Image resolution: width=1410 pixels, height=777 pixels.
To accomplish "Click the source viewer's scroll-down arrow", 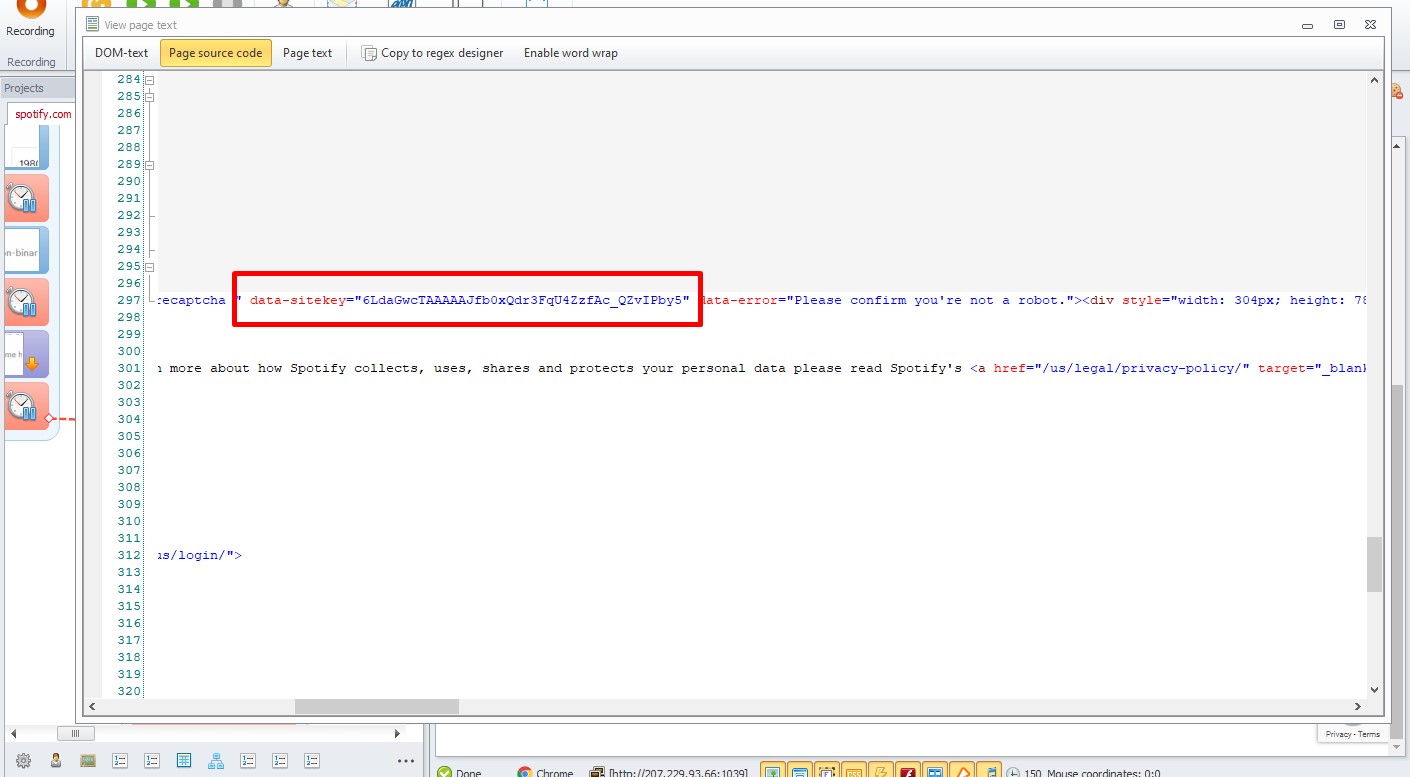I will pyautogui.click(x=1374, y=690).
